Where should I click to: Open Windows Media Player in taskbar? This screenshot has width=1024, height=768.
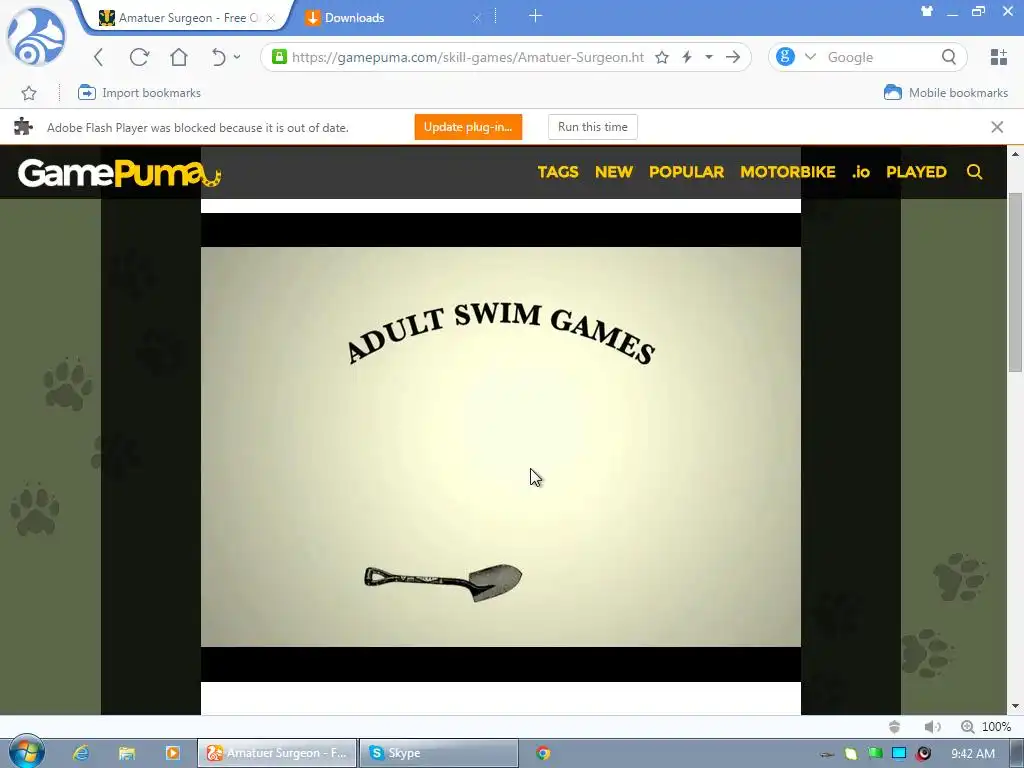(x=172, y=753)
